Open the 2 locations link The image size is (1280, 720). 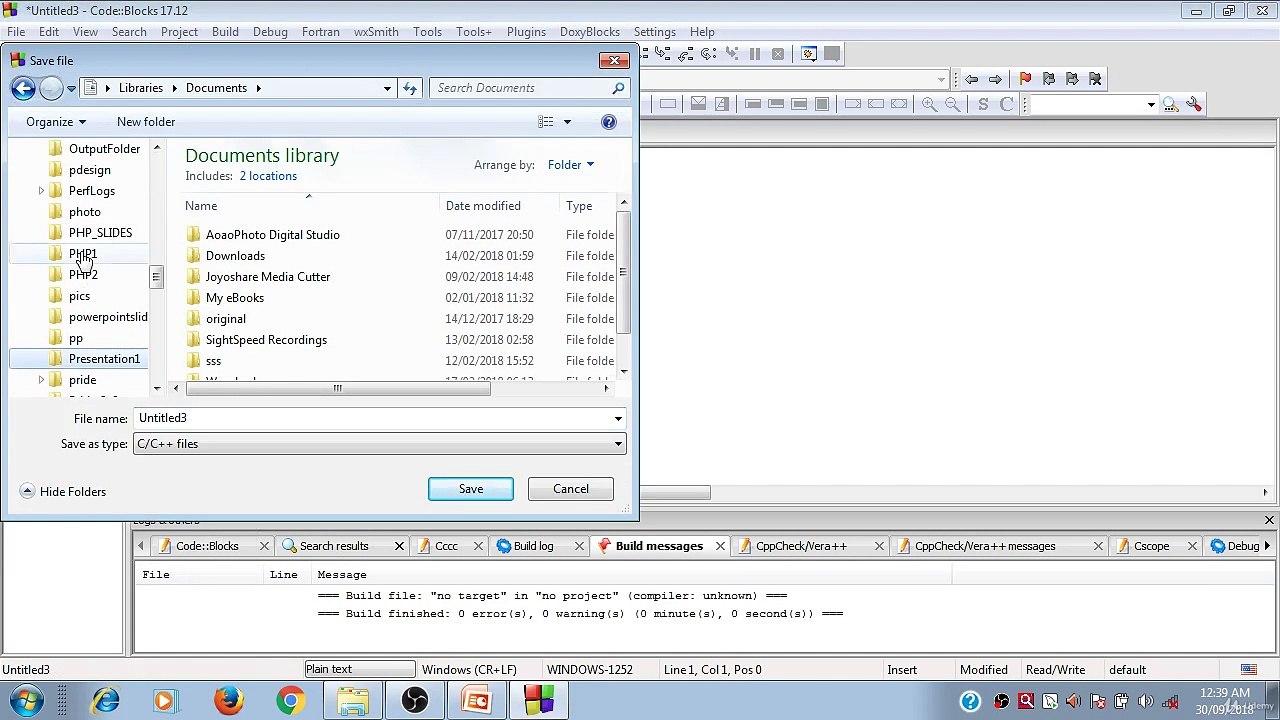(268, 176)
